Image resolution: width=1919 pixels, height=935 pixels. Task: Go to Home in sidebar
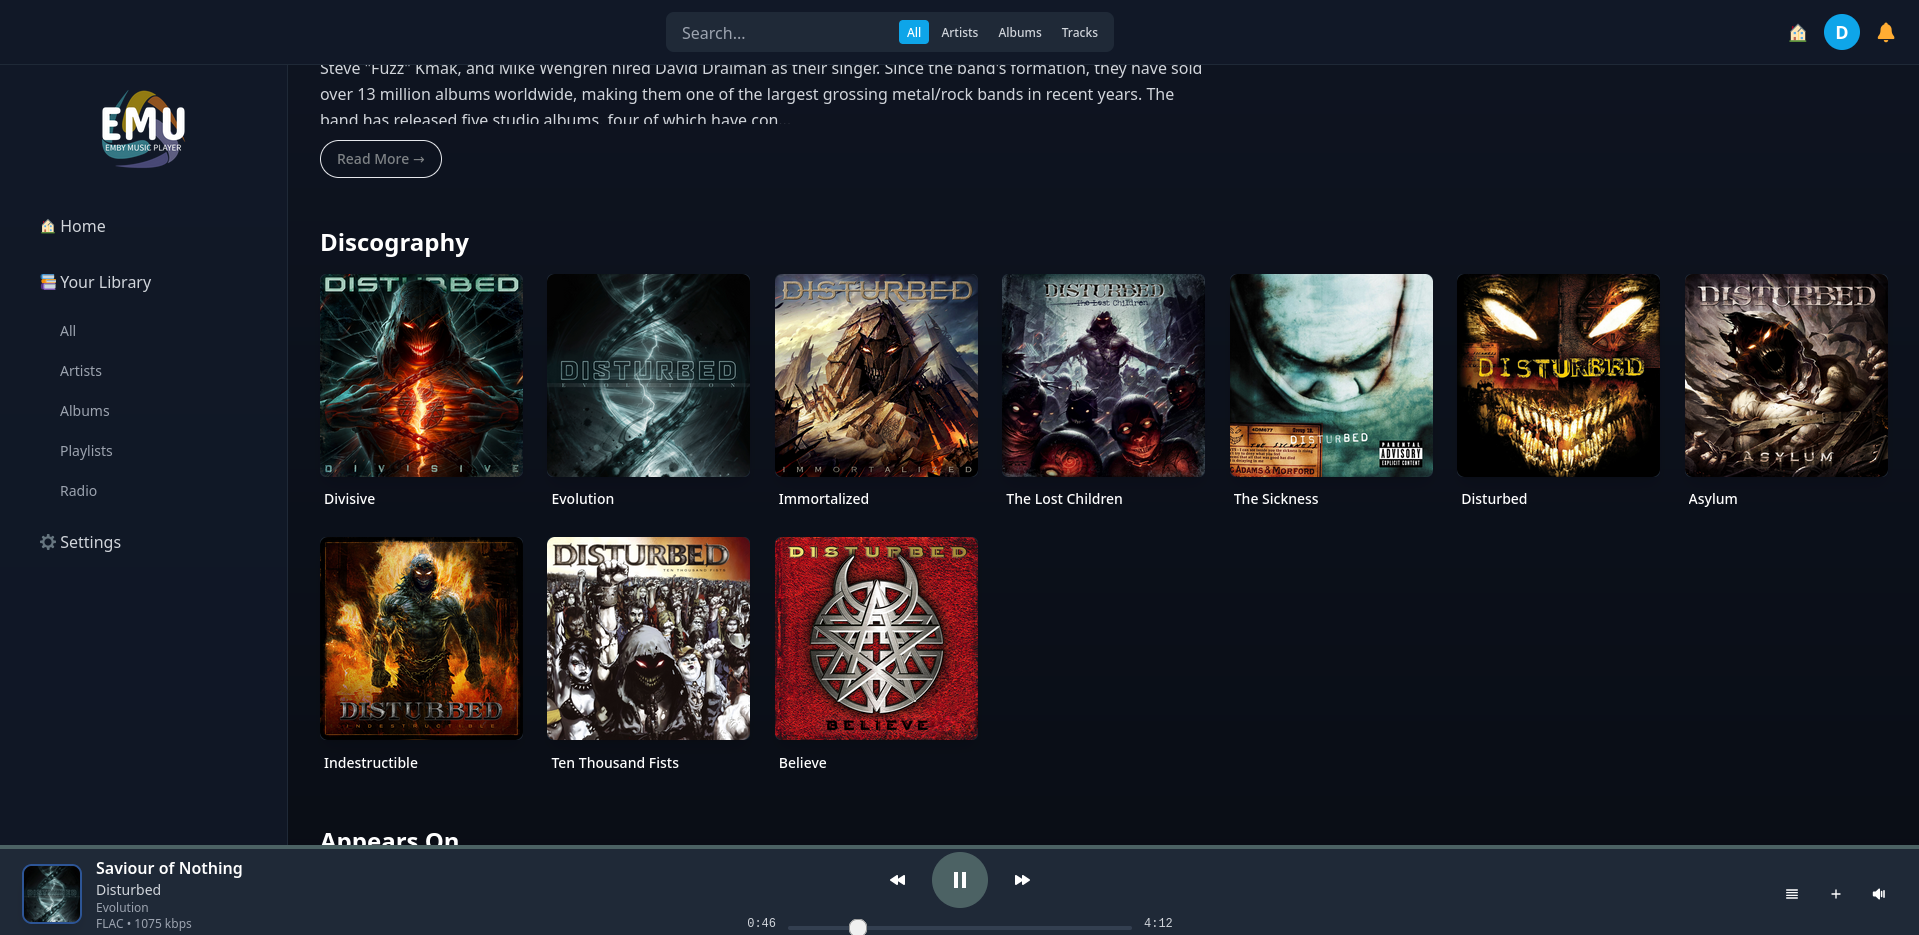72,226
